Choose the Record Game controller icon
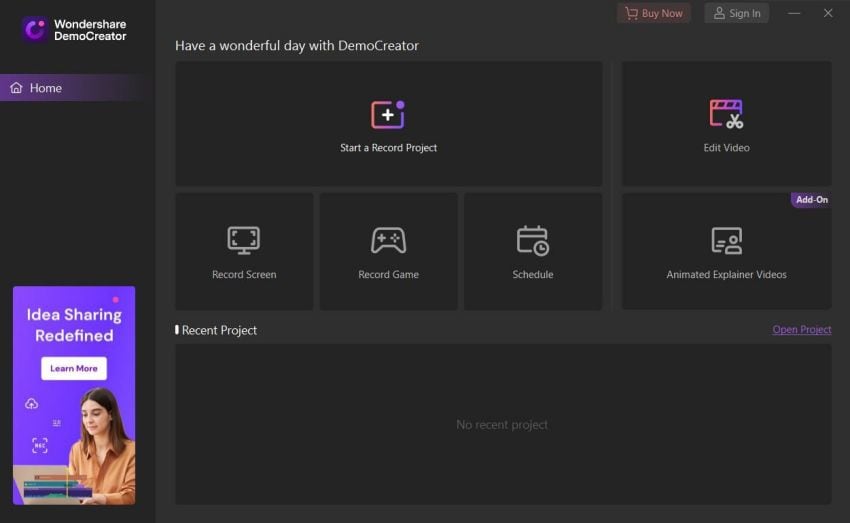This screenshot has height=523, width=850. (x=388, y=240)
